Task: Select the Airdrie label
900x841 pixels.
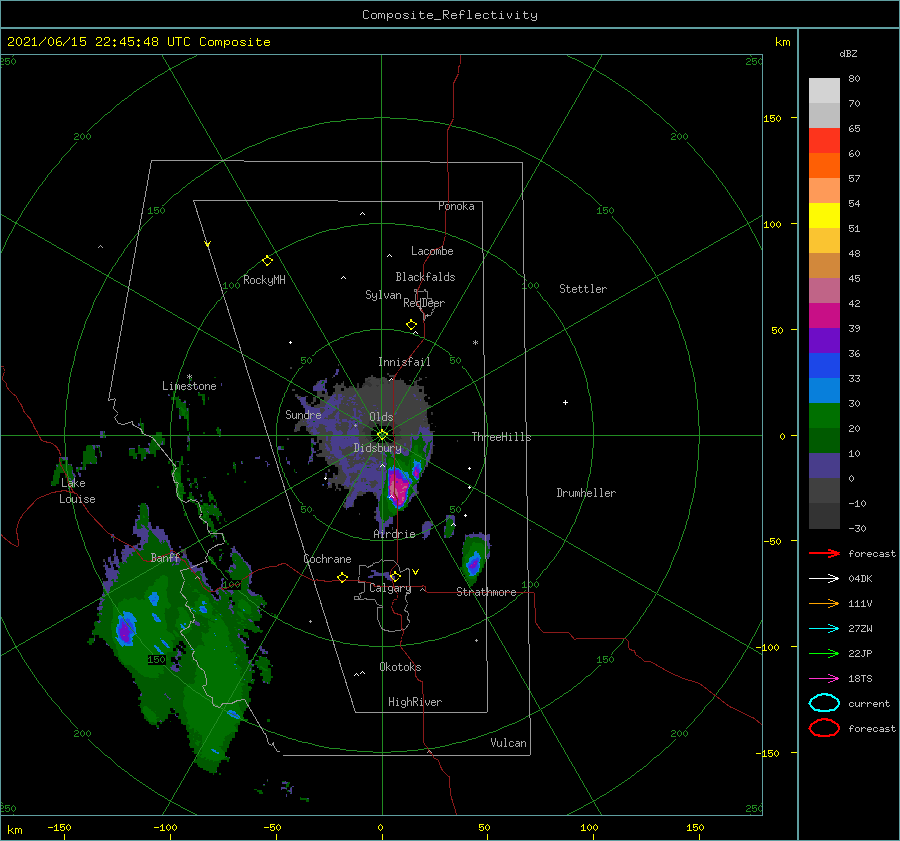Action: click(x=394, y=534)
